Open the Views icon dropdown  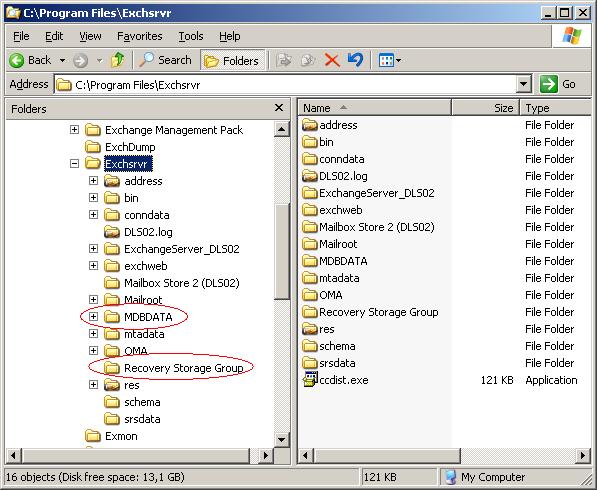point(389,60)
